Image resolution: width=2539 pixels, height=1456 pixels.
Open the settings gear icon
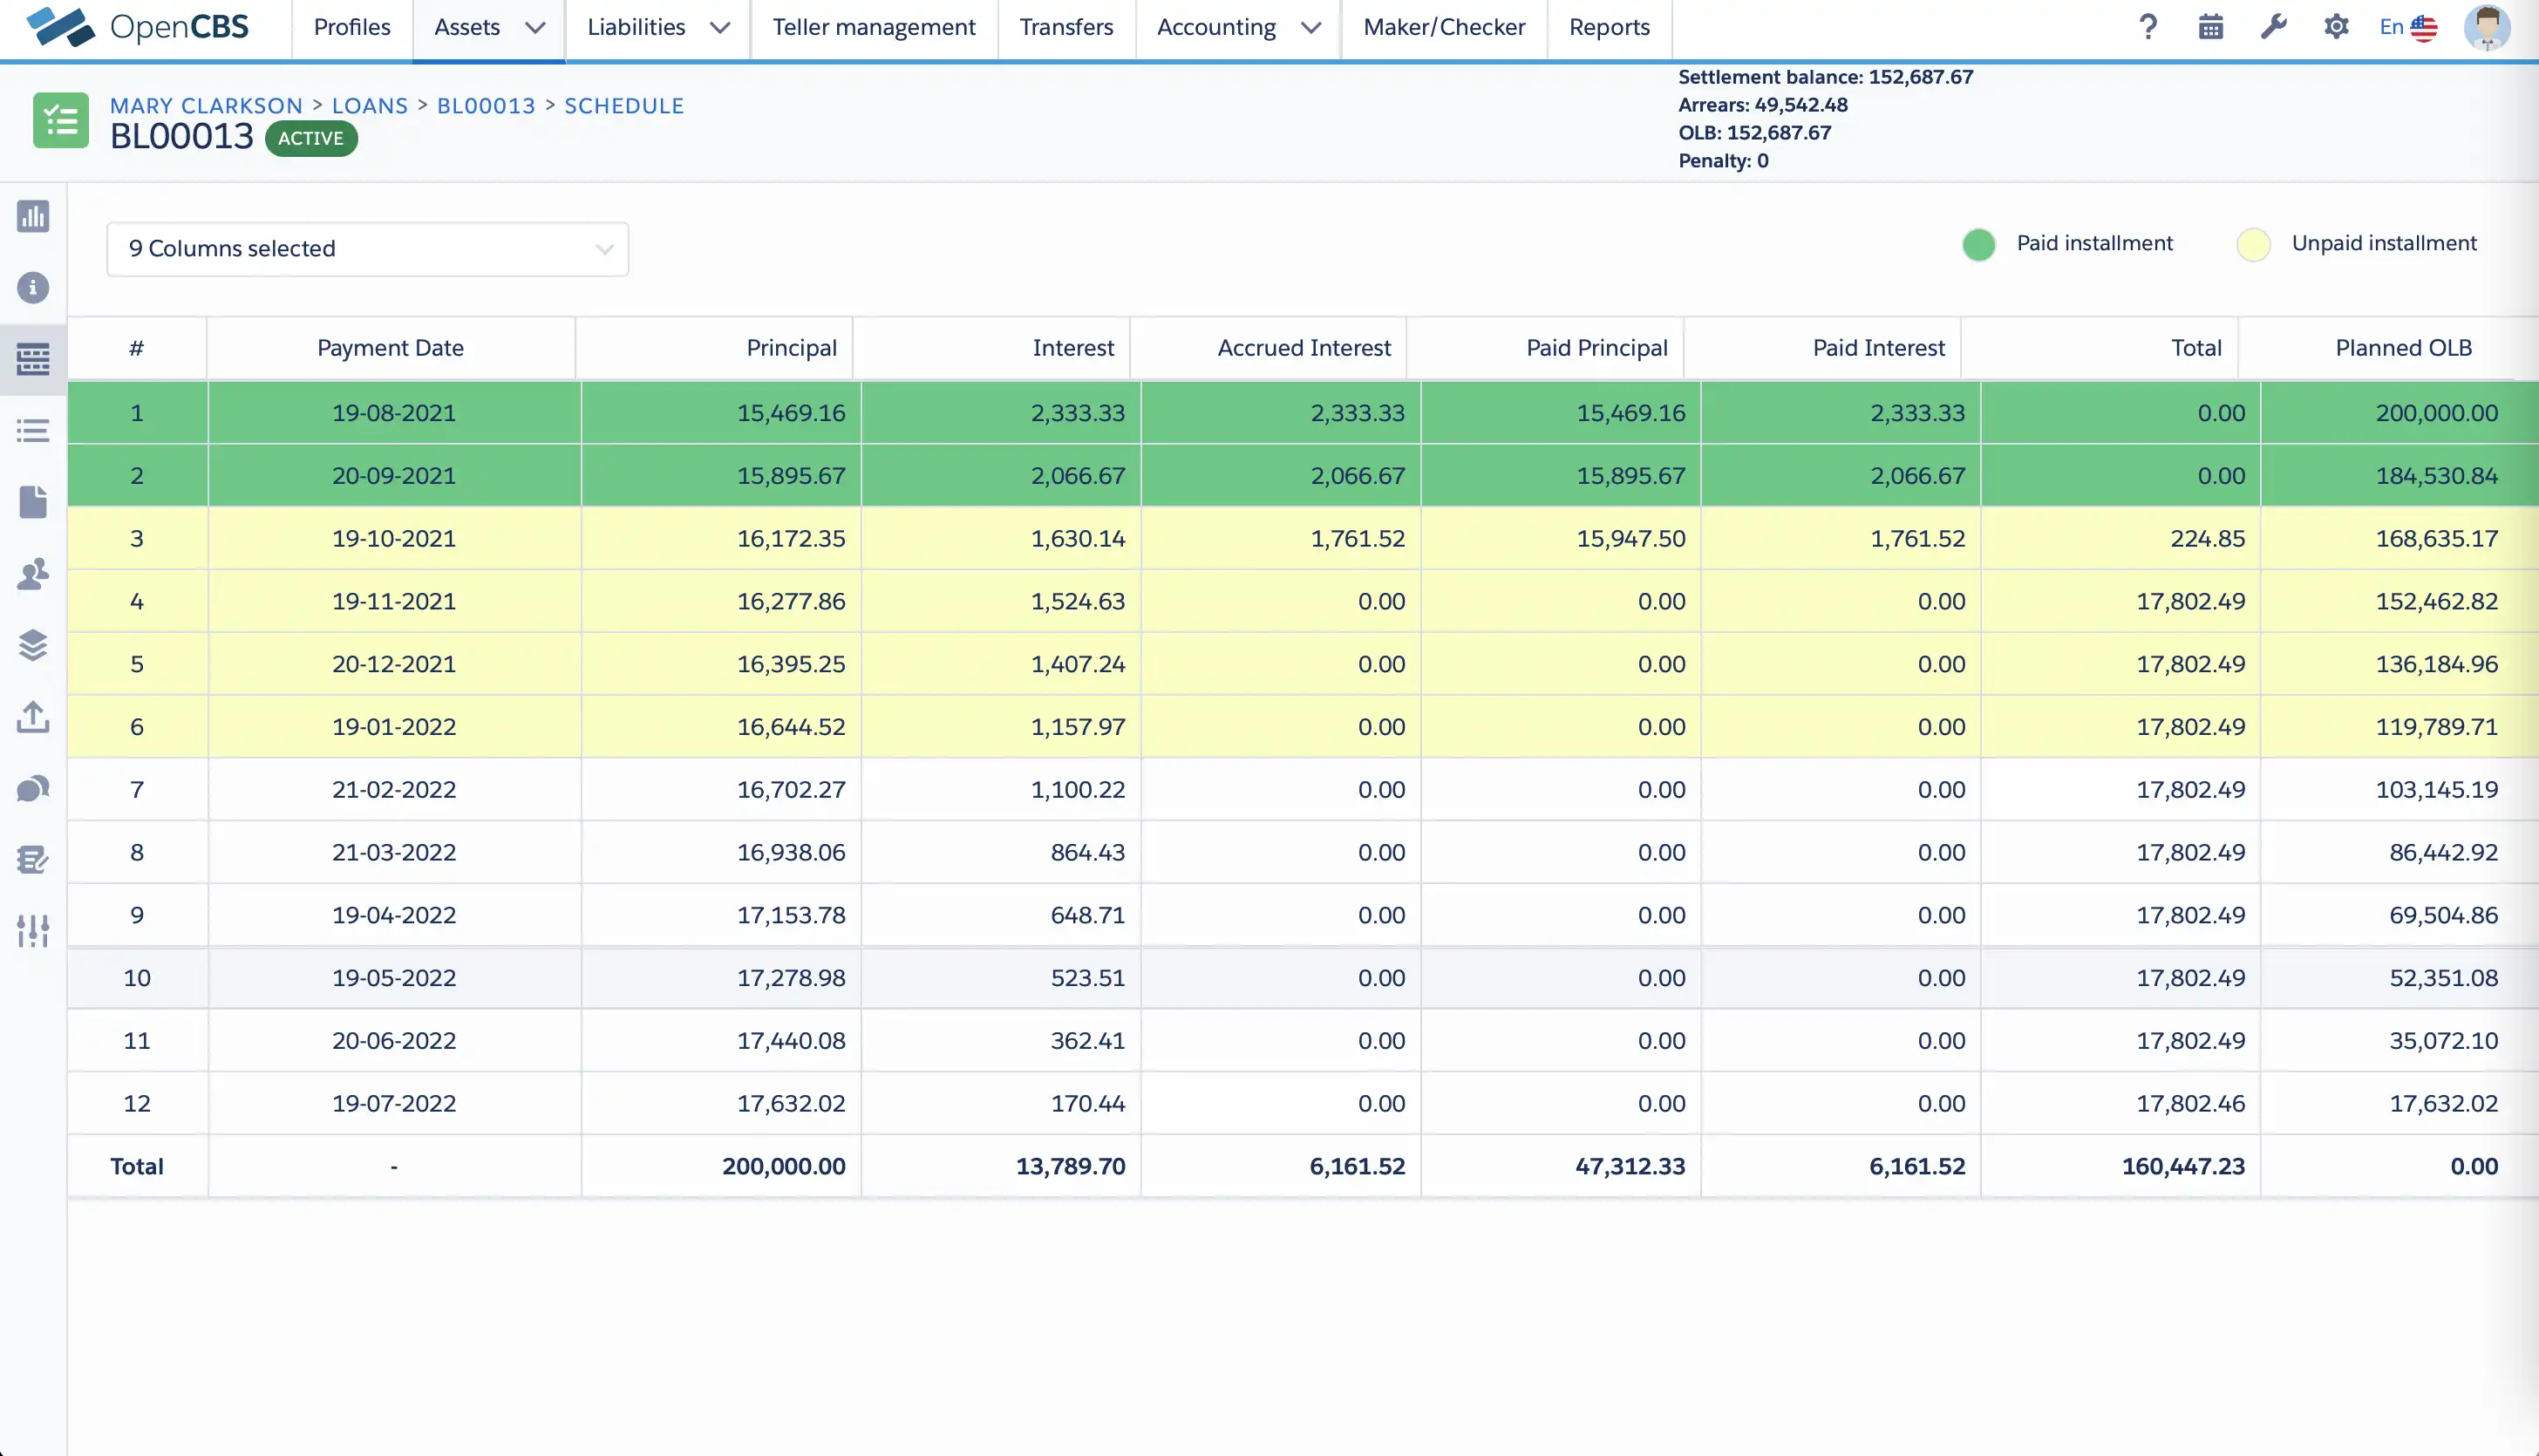tap(2336, 27)
